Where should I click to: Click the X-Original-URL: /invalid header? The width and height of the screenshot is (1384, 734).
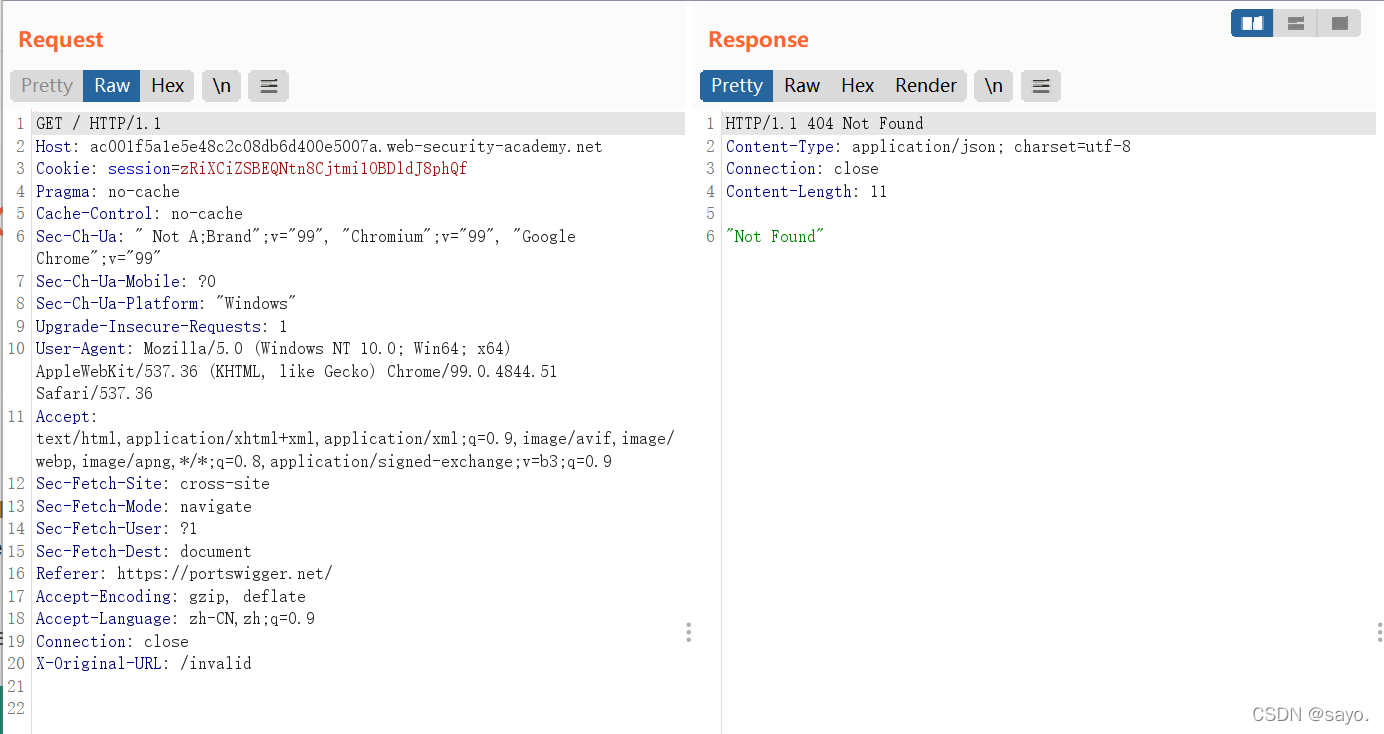[x=144, y=664]
